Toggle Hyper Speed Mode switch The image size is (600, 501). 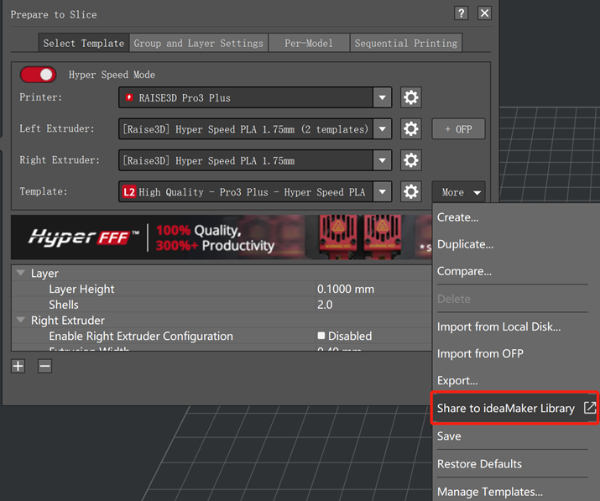click(38, 75)
